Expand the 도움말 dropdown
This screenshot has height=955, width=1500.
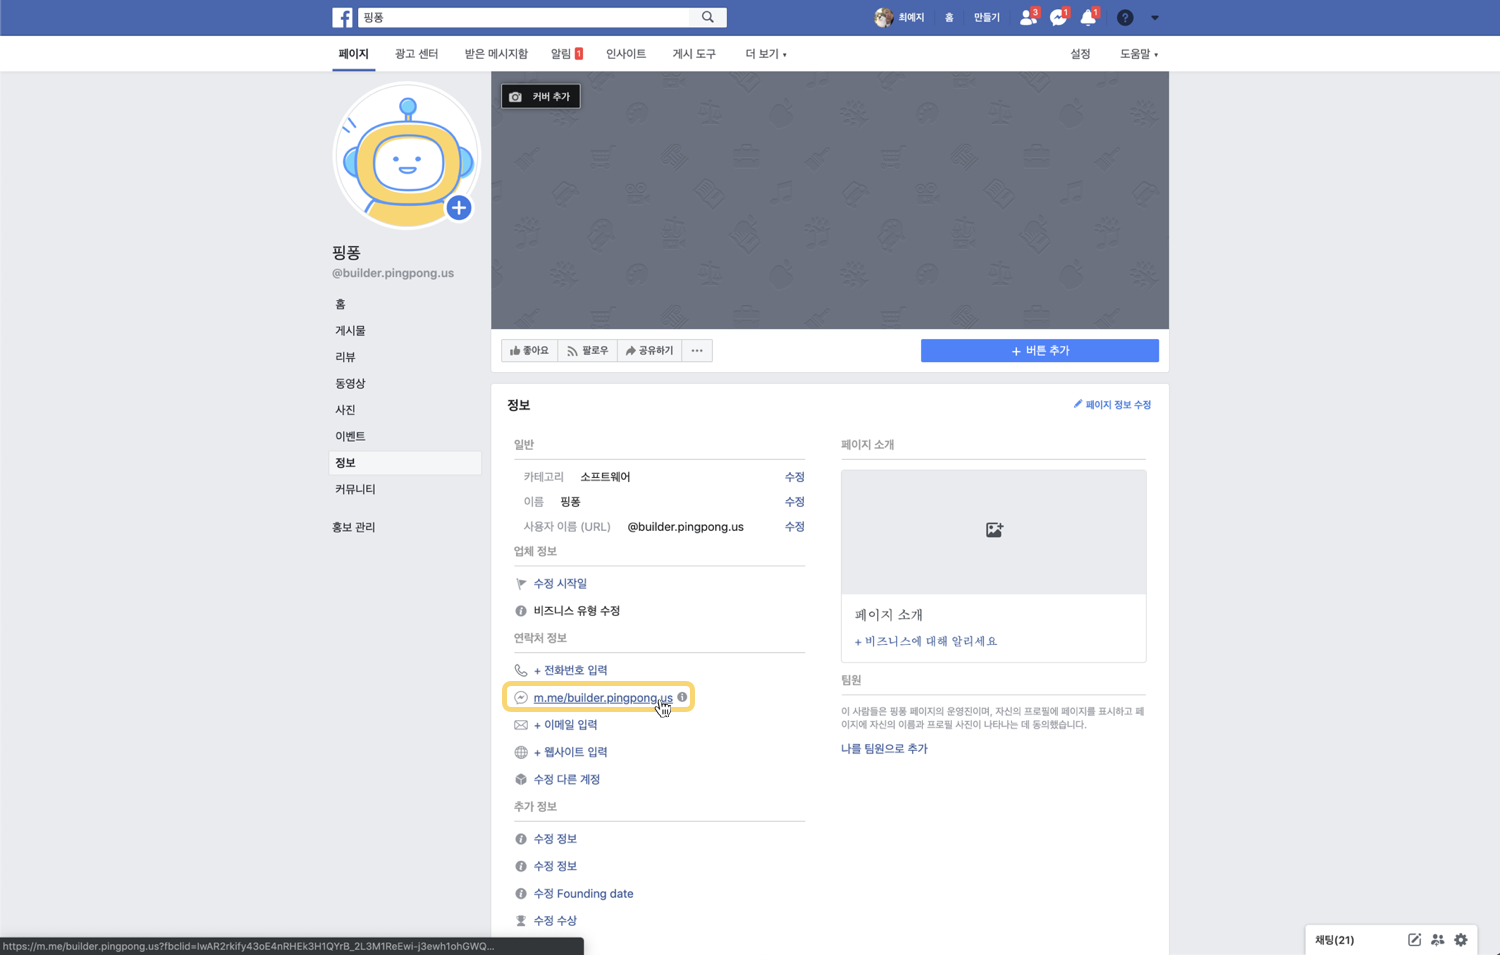[x=1139, y=54]
